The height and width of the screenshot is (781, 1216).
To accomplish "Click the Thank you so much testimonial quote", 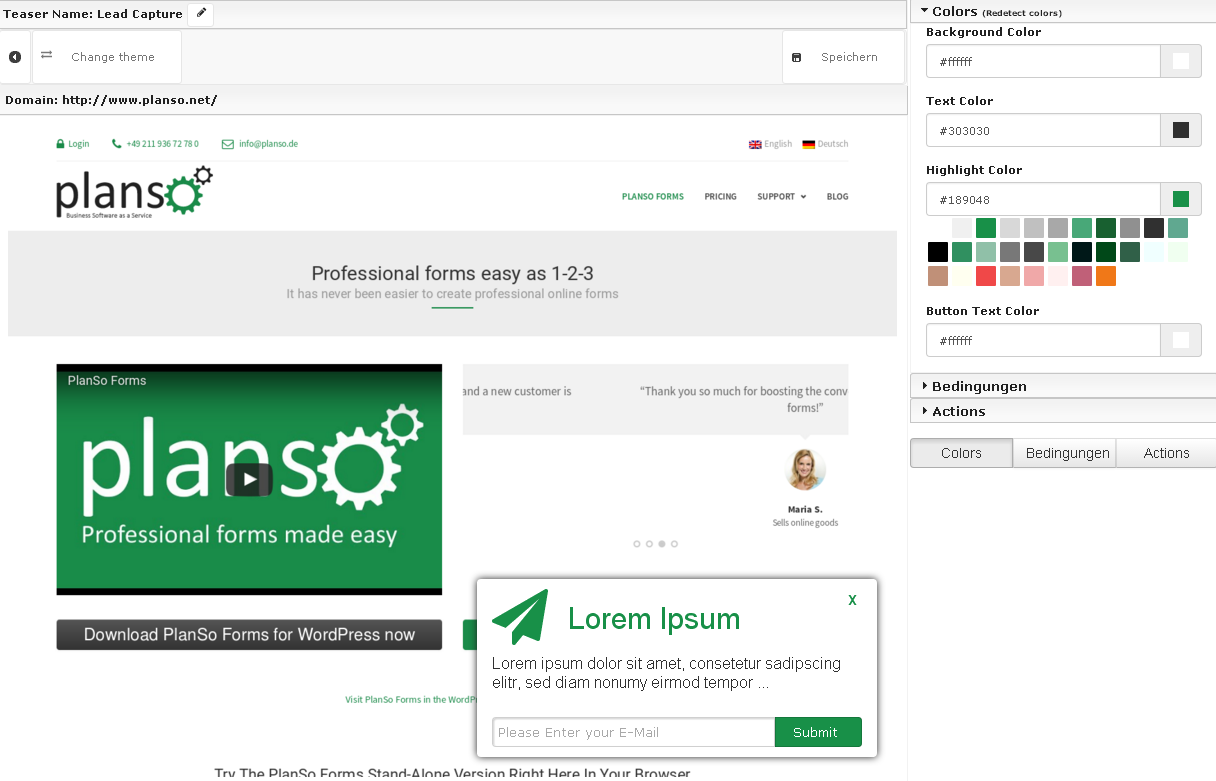I will [x=744, y=399].
